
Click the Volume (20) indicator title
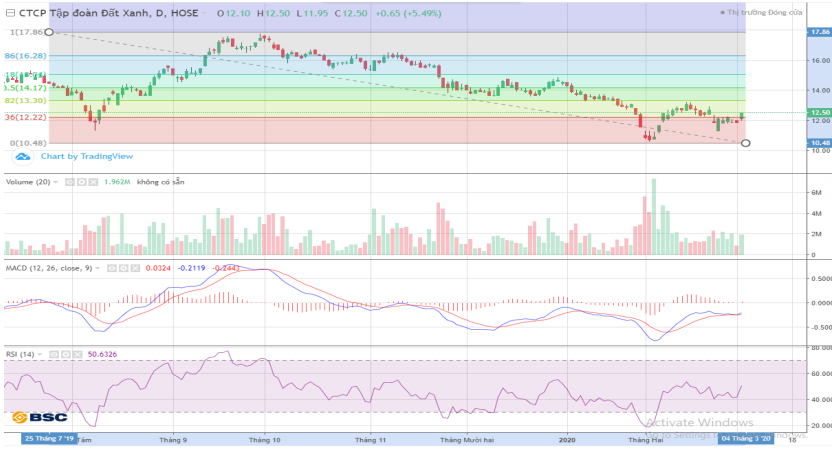click(x=28, y=182)
